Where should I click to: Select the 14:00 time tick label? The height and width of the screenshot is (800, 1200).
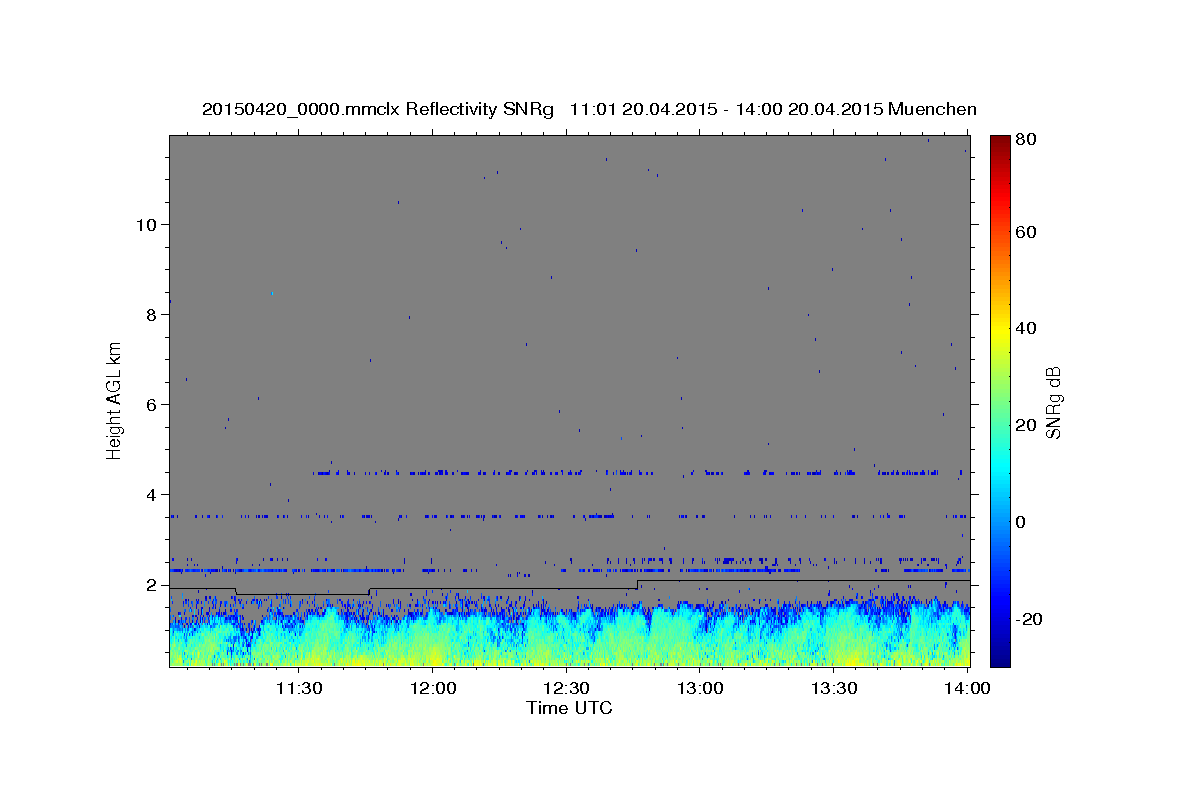968,688
